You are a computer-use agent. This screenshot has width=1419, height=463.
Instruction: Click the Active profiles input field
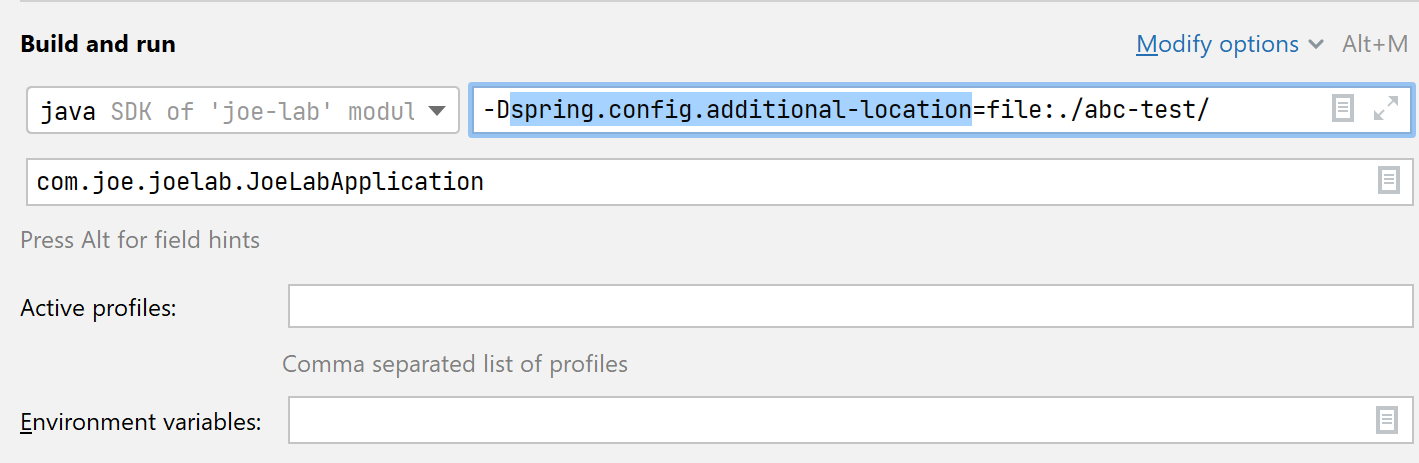(x=850, y=307)
